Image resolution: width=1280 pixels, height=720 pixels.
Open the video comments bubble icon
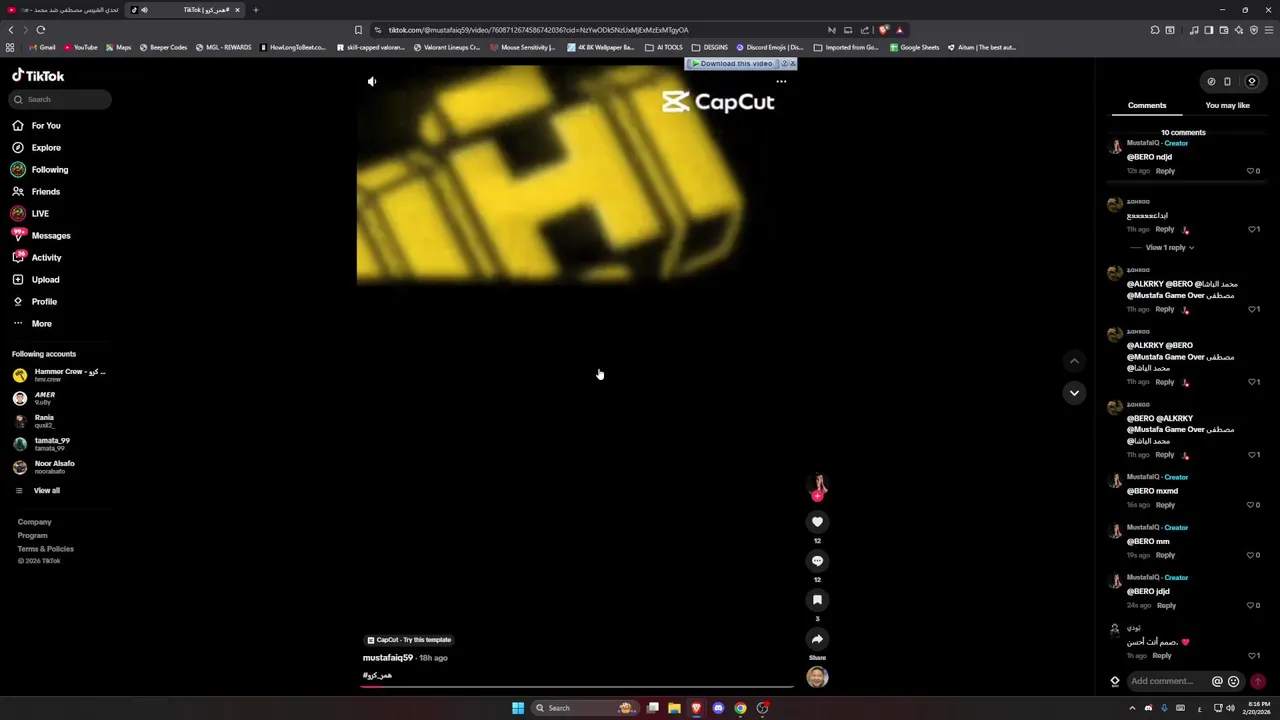point(817,561)
